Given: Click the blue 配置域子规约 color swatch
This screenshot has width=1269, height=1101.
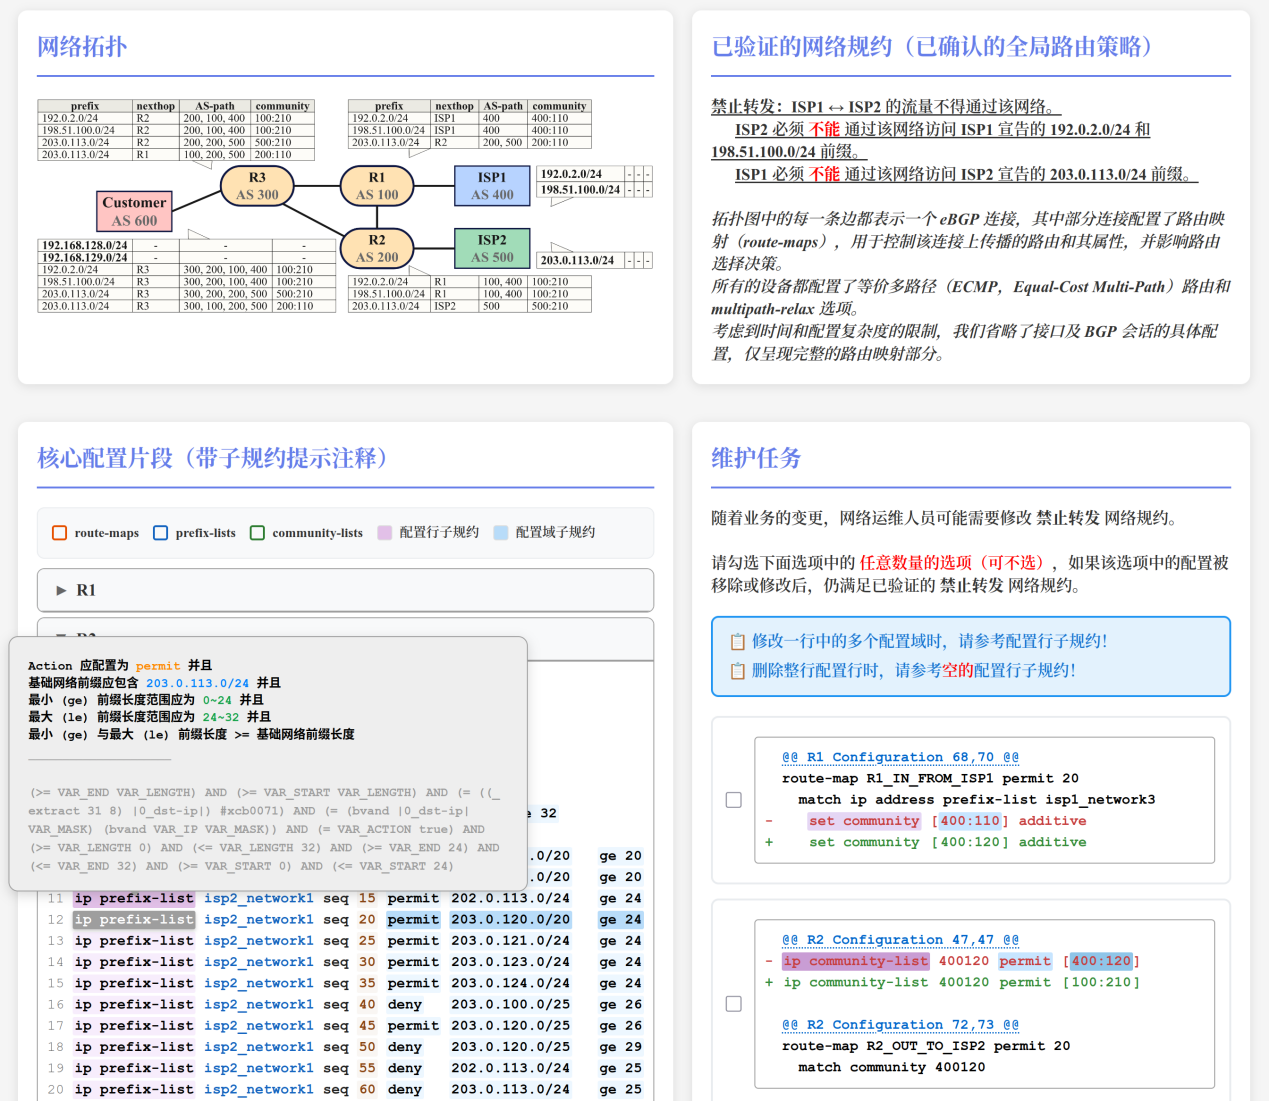Looking at the screenshot, I should [x=501, y=533].
